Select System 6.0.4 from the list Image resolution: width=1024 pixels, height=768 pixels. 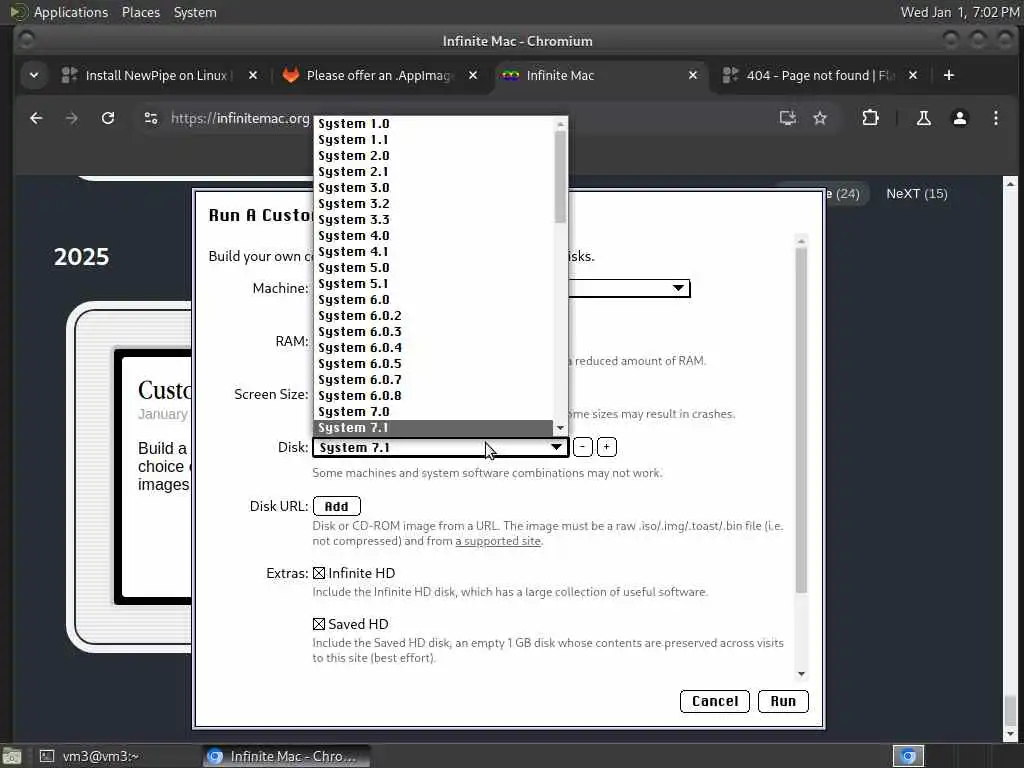pos(434,347)
